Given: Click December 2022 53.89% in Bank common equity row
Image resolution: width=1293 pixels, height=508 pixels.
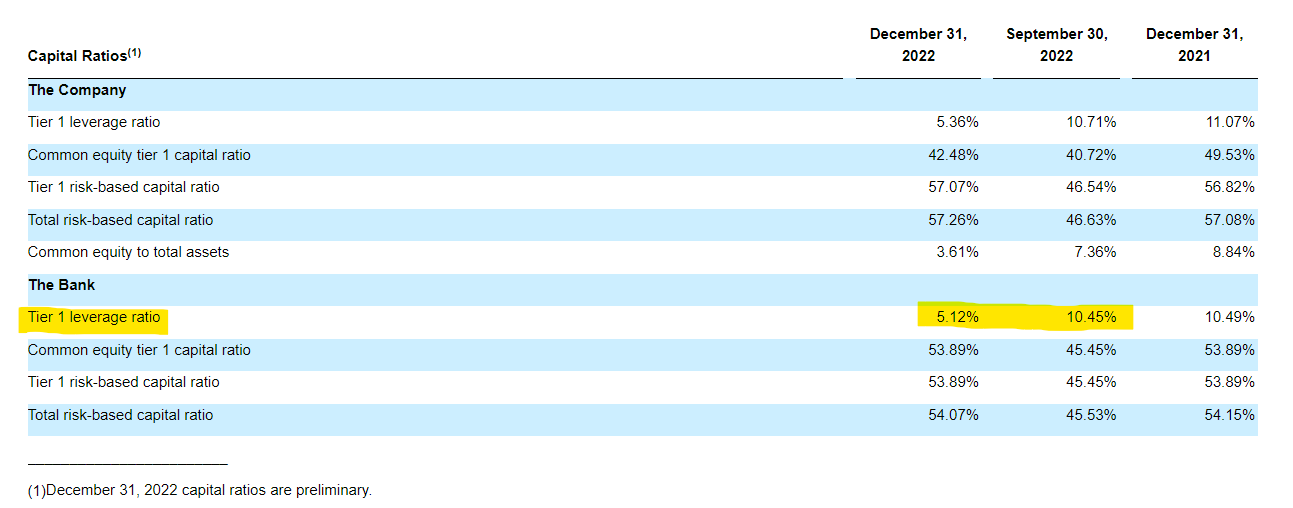Looking at the screenshot, I should click(x=953, y=350).
